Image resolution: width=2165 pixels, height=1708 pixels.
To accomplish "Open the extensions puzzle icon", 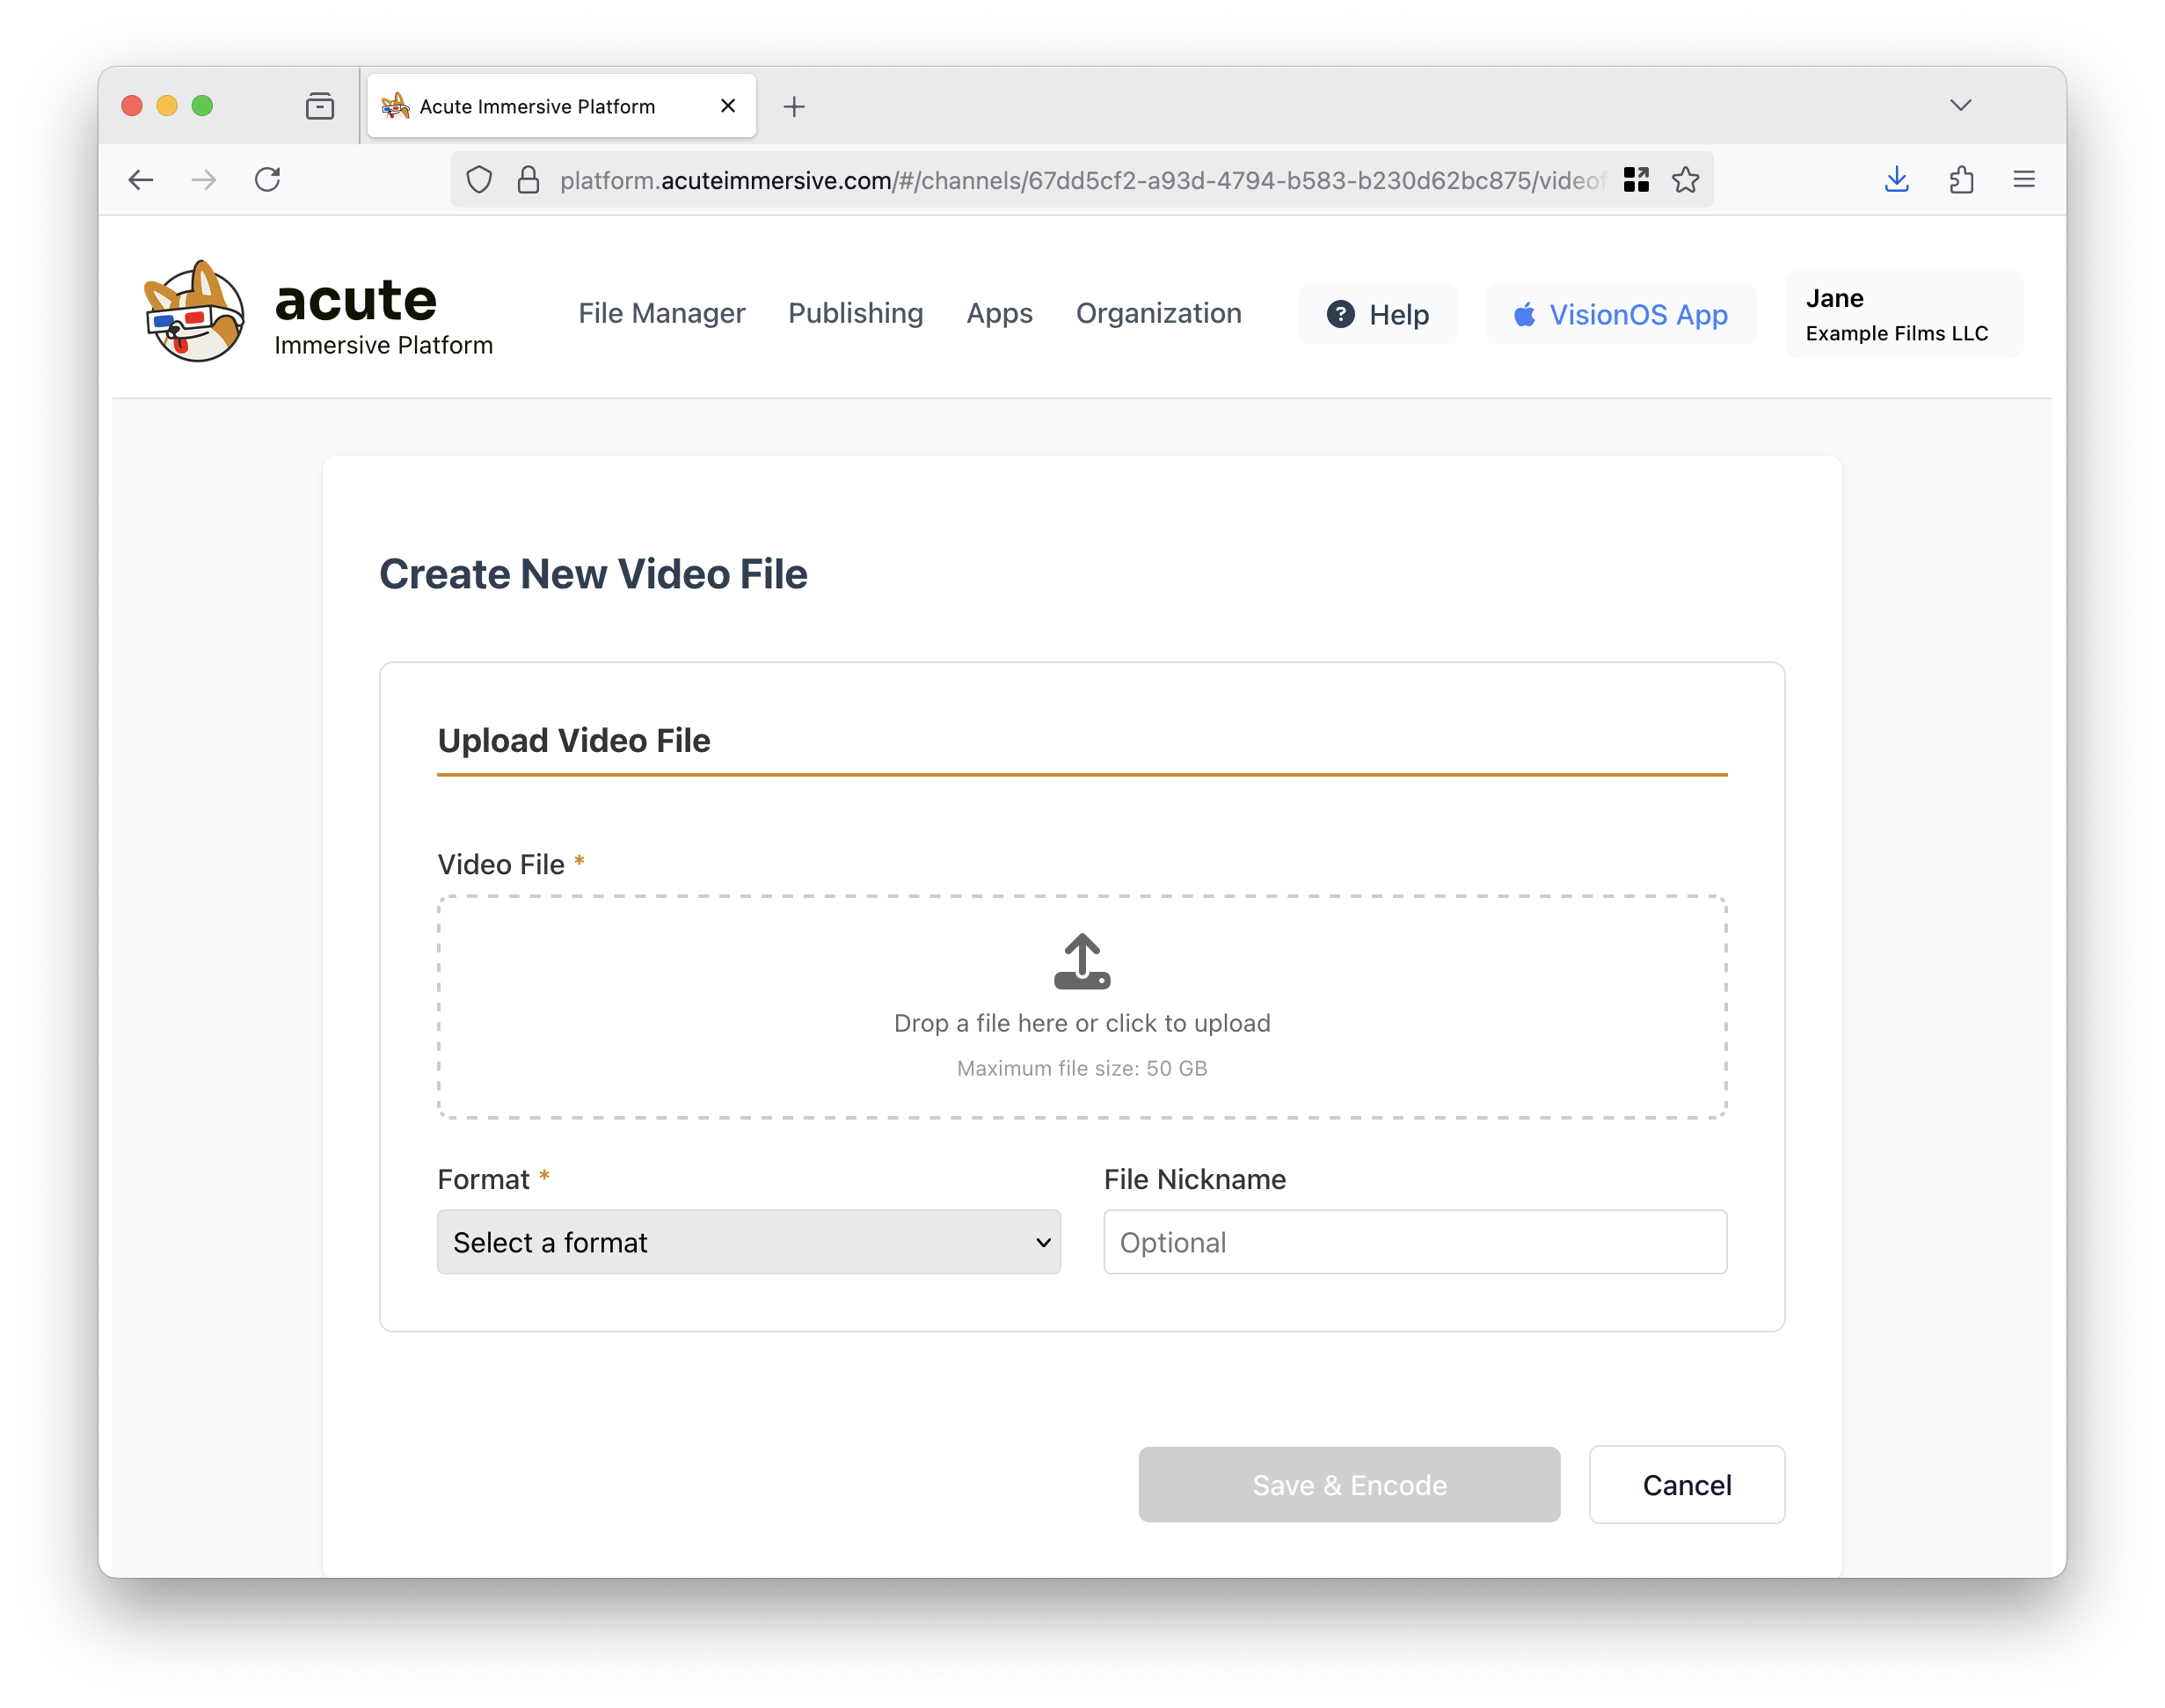I will point(1961,180).
